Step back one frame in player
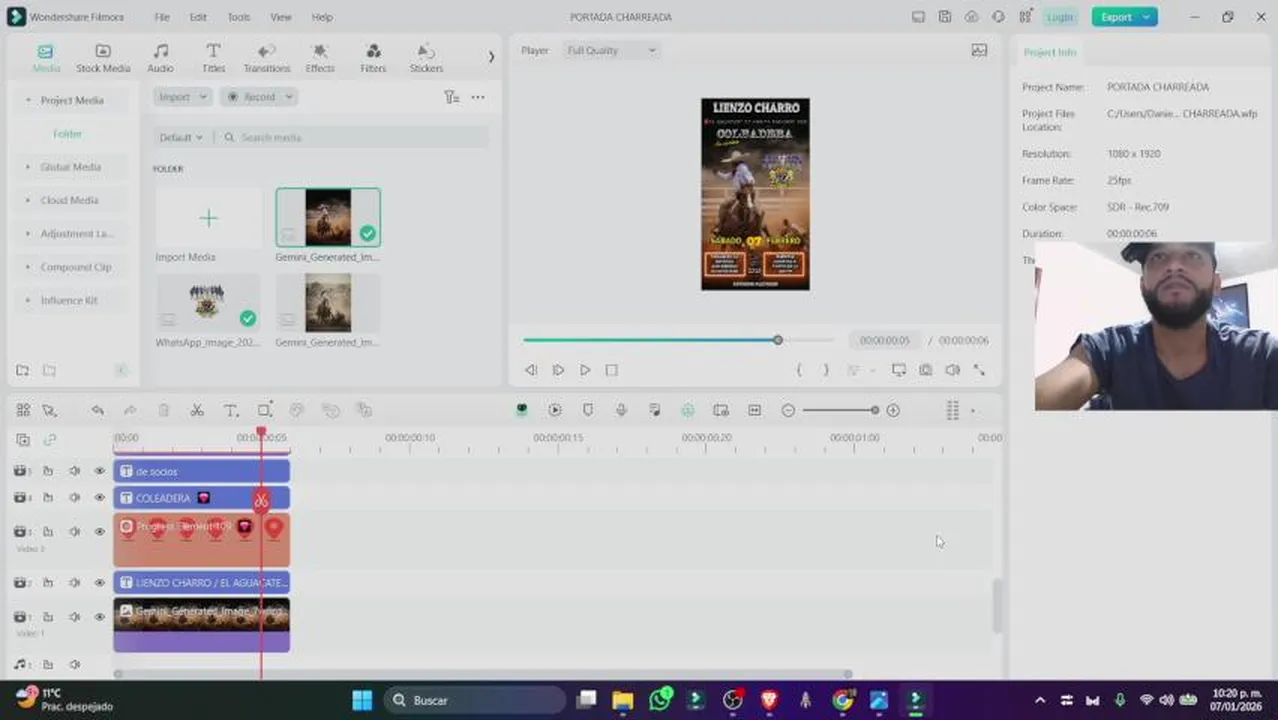The width and height of the screenshot is (1278, 720). click(x=531, y=370)
